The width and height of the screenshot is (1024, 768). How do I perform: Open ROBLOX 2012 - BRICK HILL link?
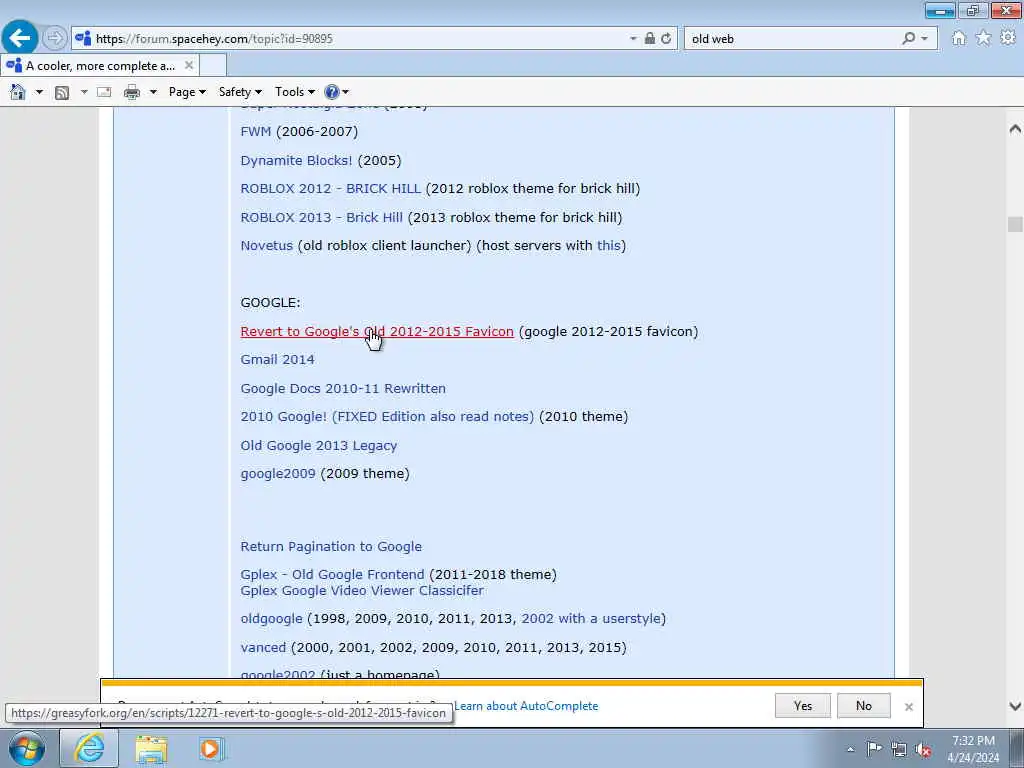330,188
